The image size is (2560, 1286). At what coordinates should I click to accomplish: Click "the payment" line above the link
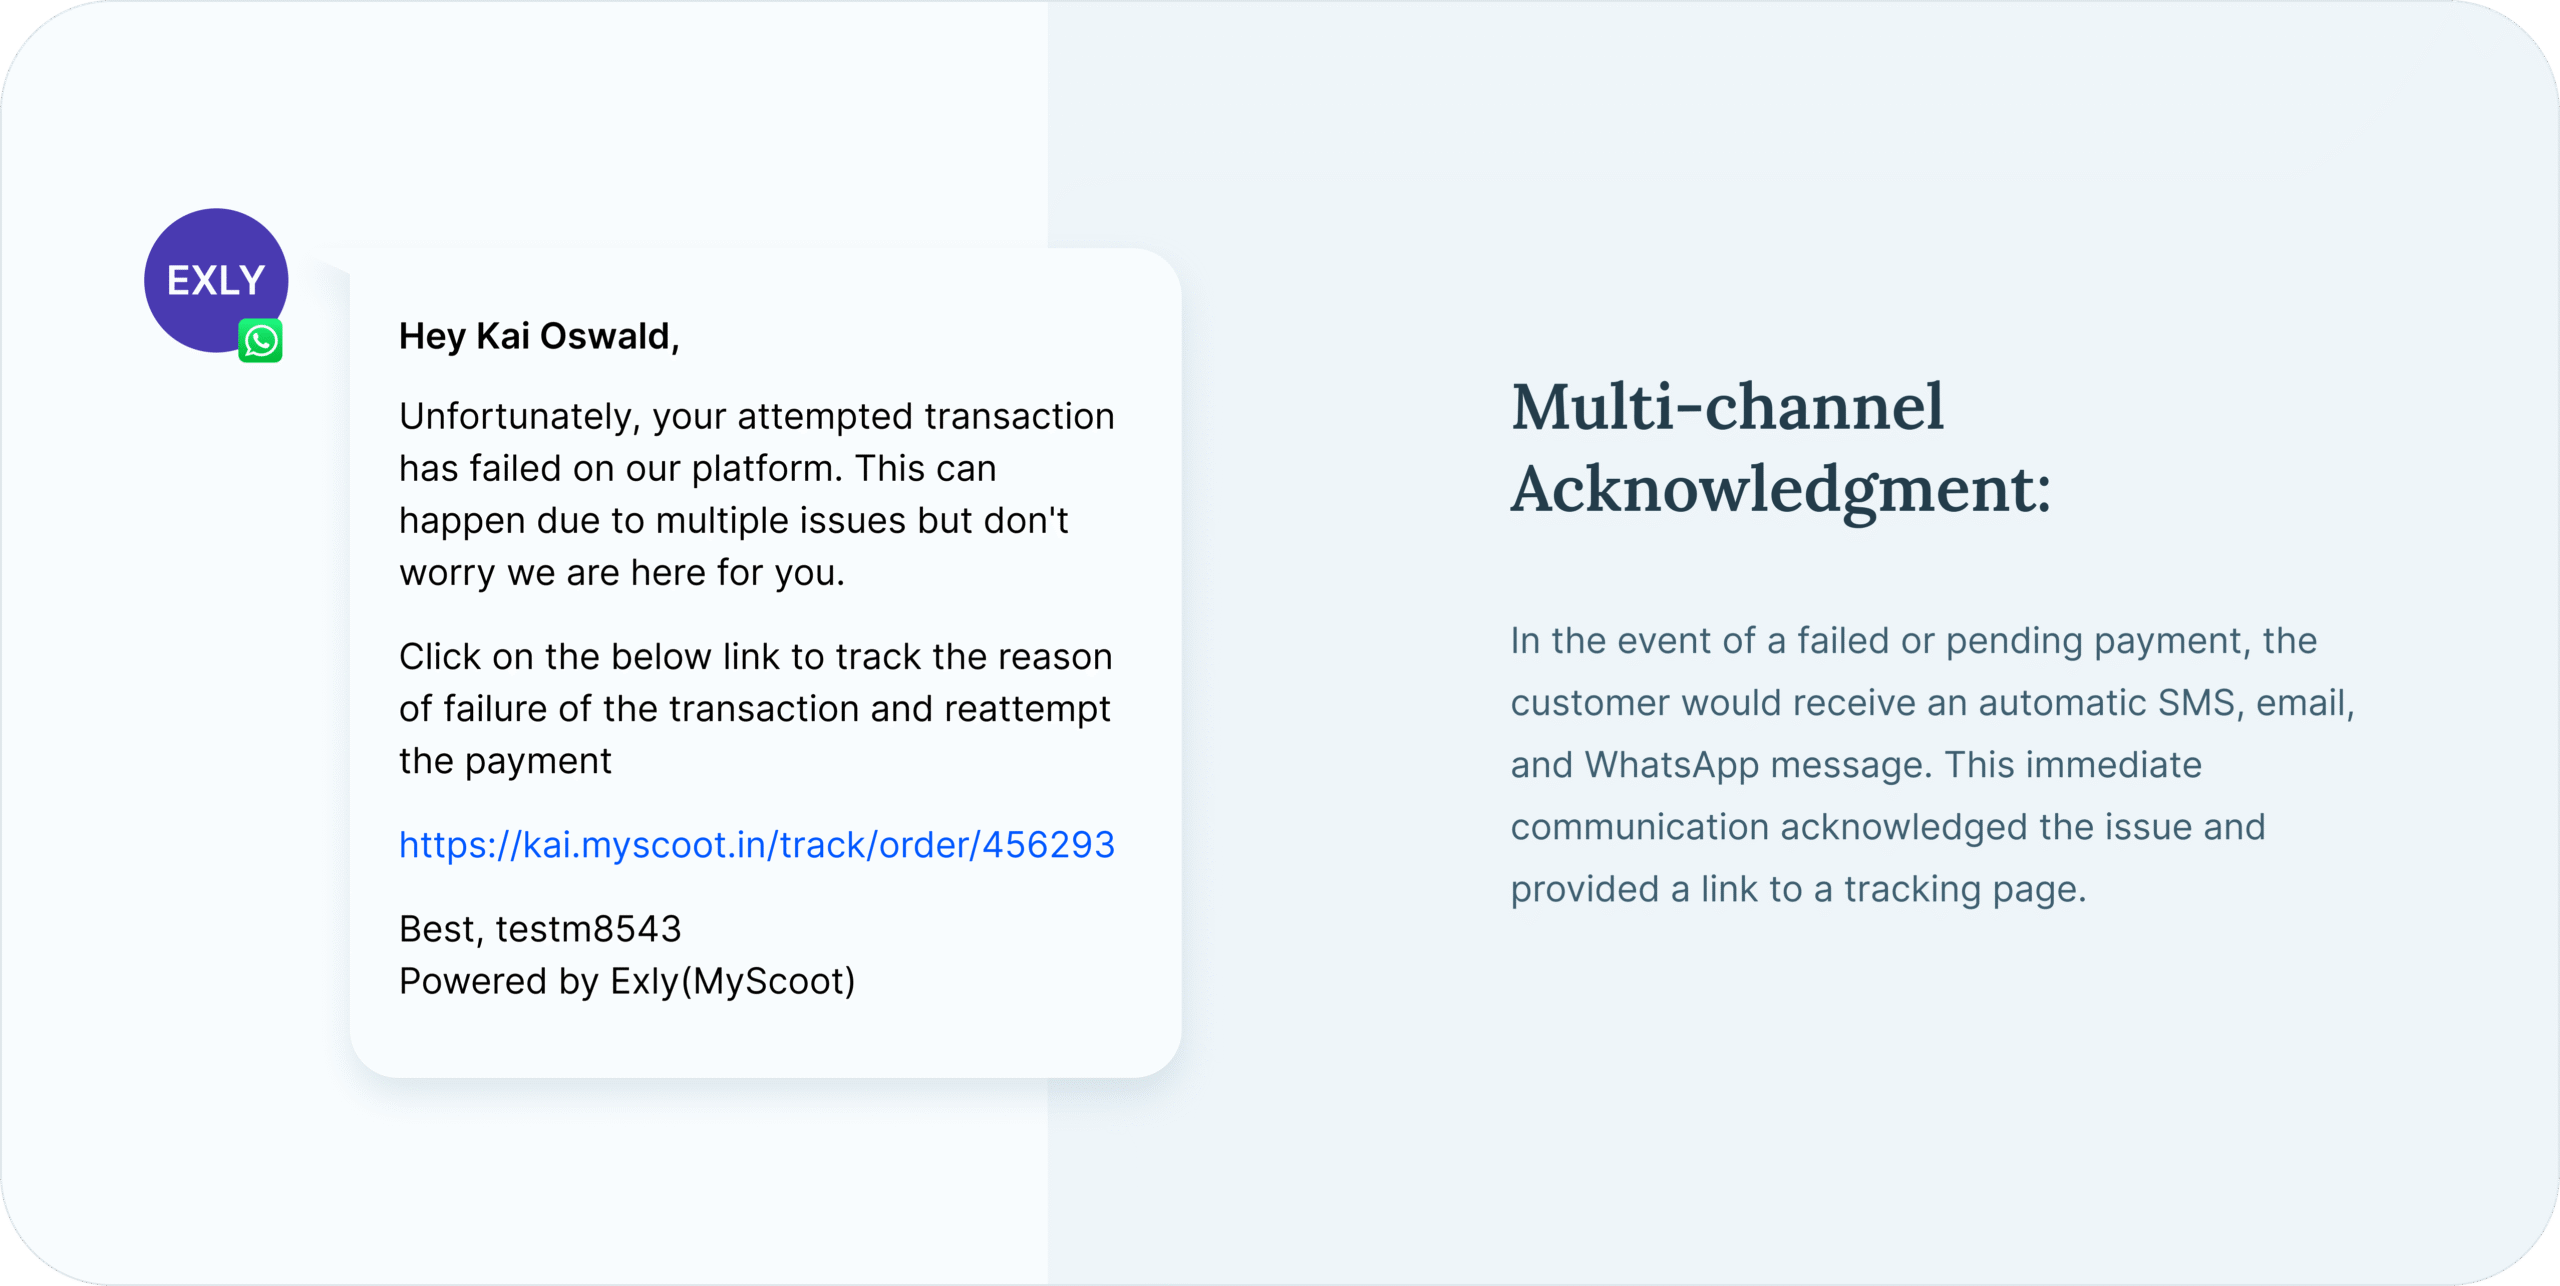(505, 761)
